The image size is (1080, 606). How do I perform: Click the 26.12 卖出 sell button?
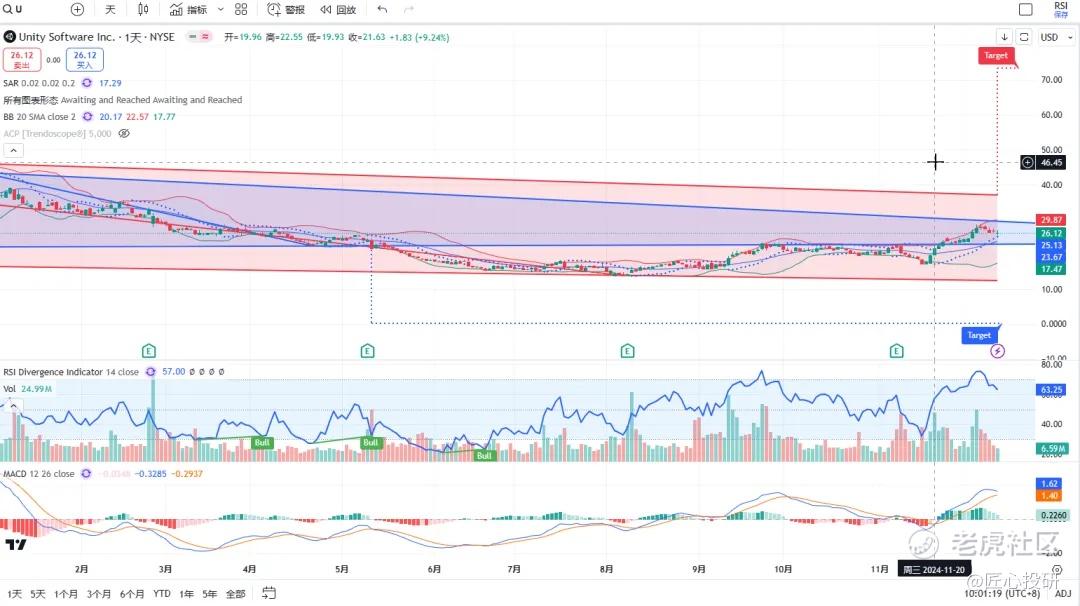coord(21,60)
